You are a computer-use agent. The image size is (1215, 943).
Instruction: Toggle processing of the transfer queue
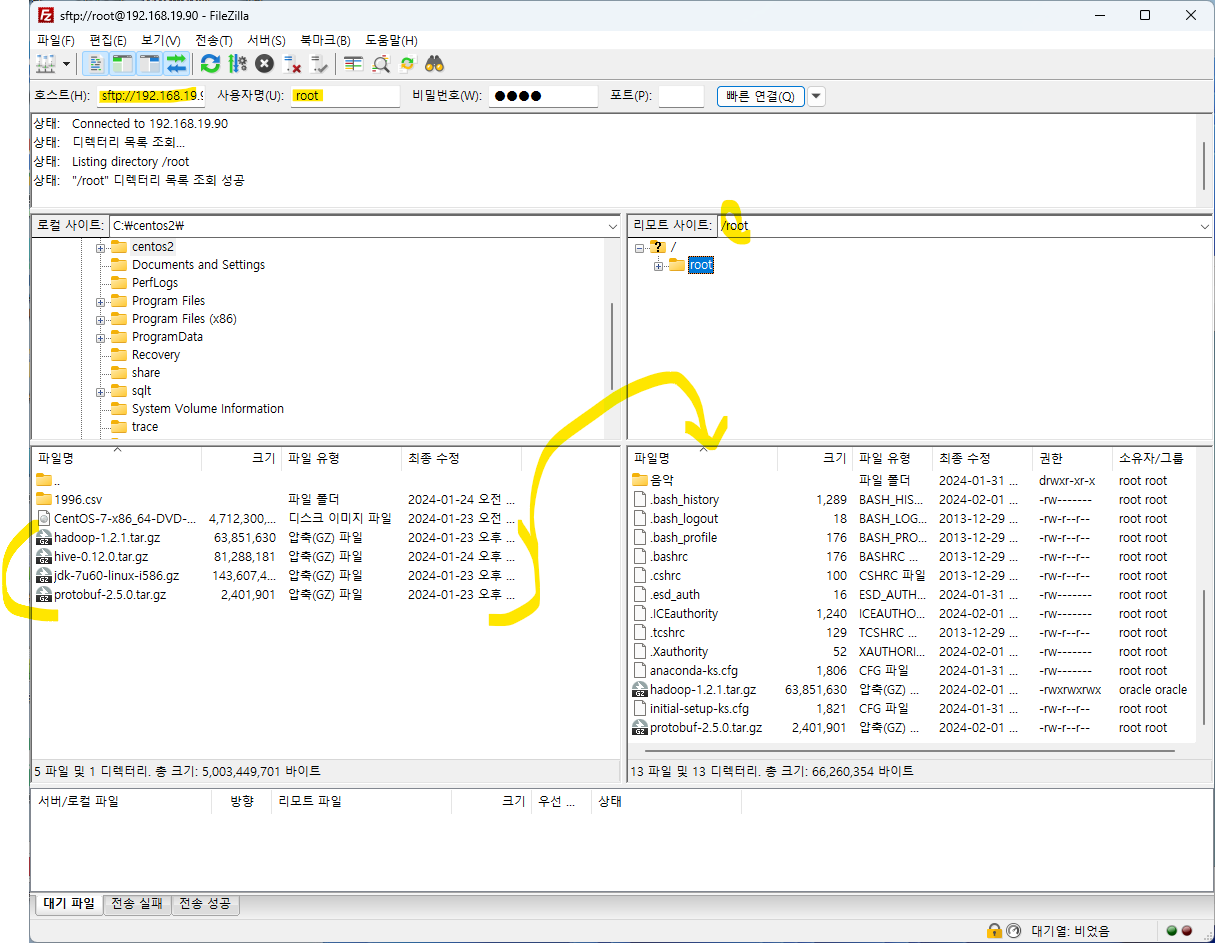pyautogui.click(x=237, y=64)
